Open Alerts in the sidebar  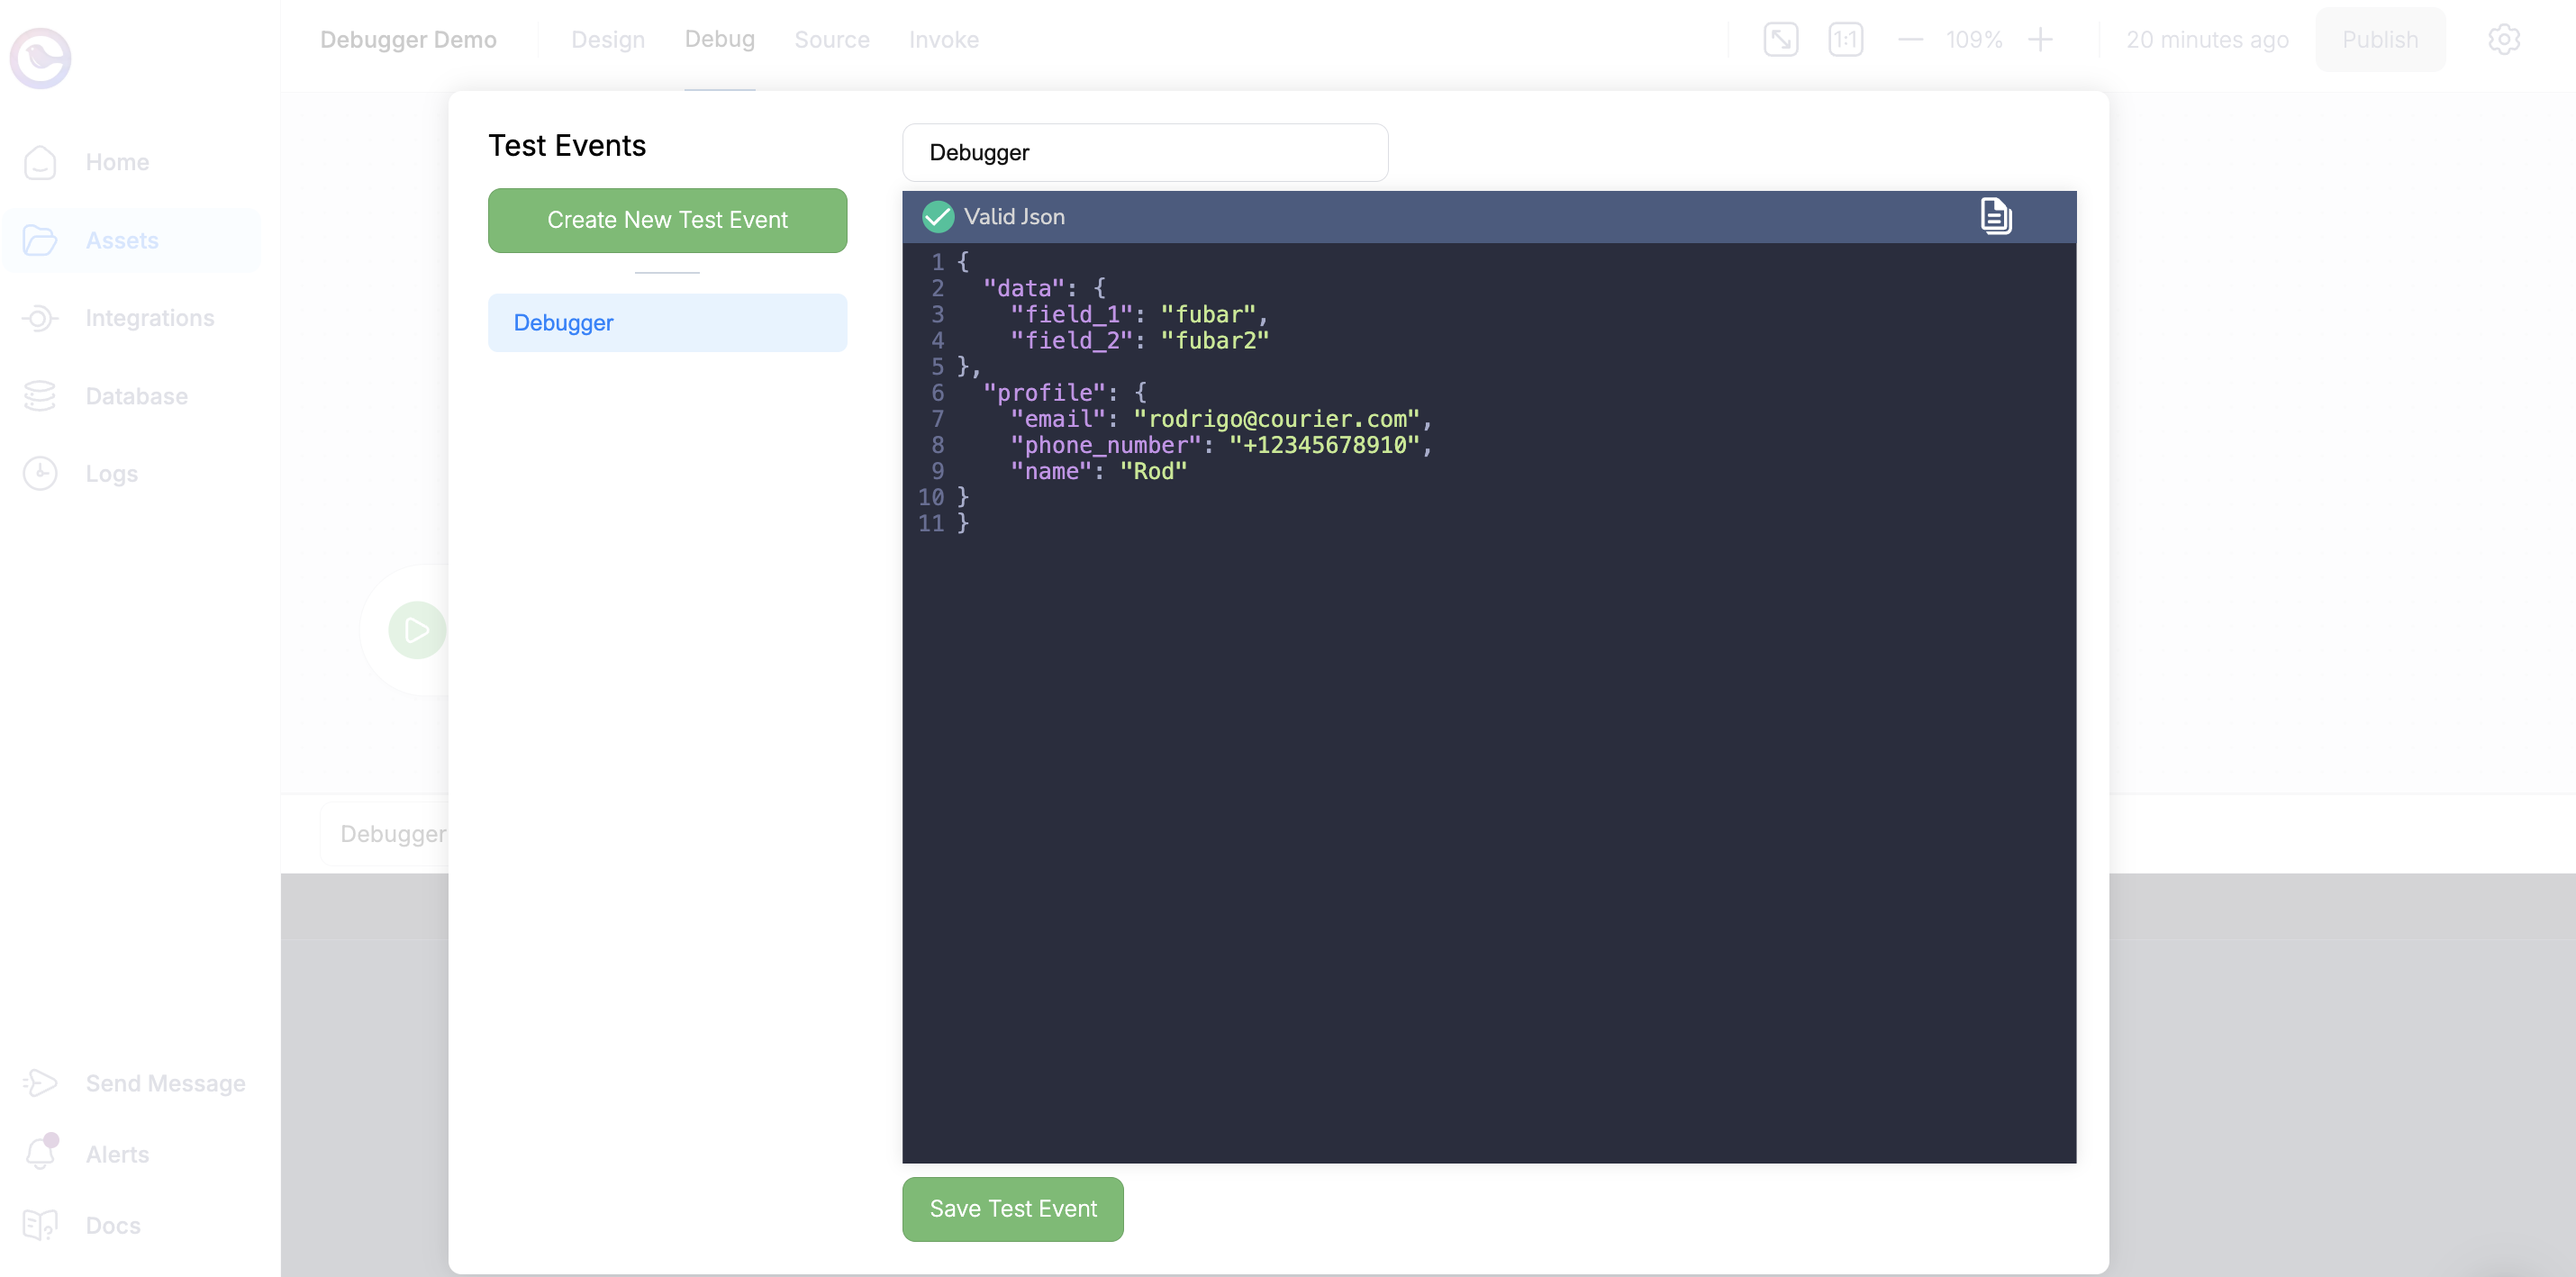(117, 1154)
